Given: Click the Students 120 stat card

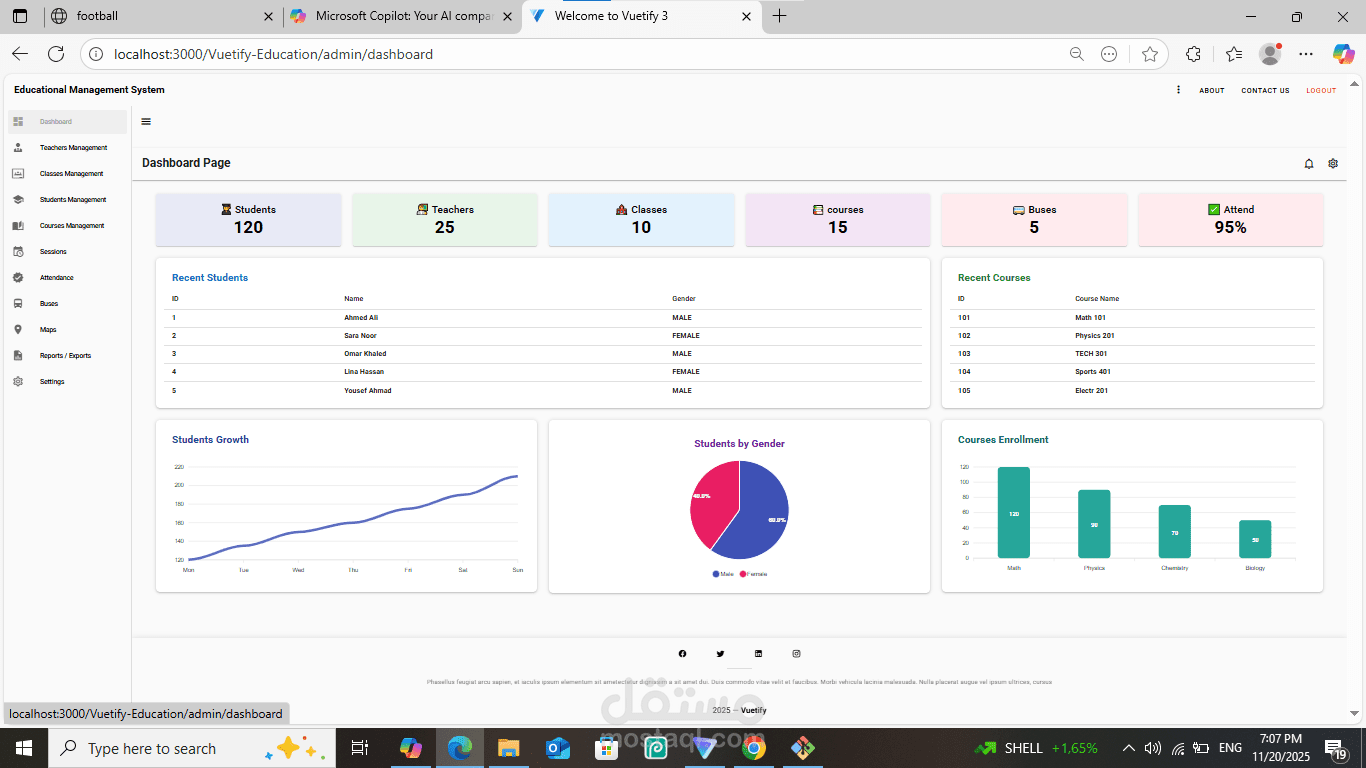Looking at the screenshot, I should (x=248, y=219).
